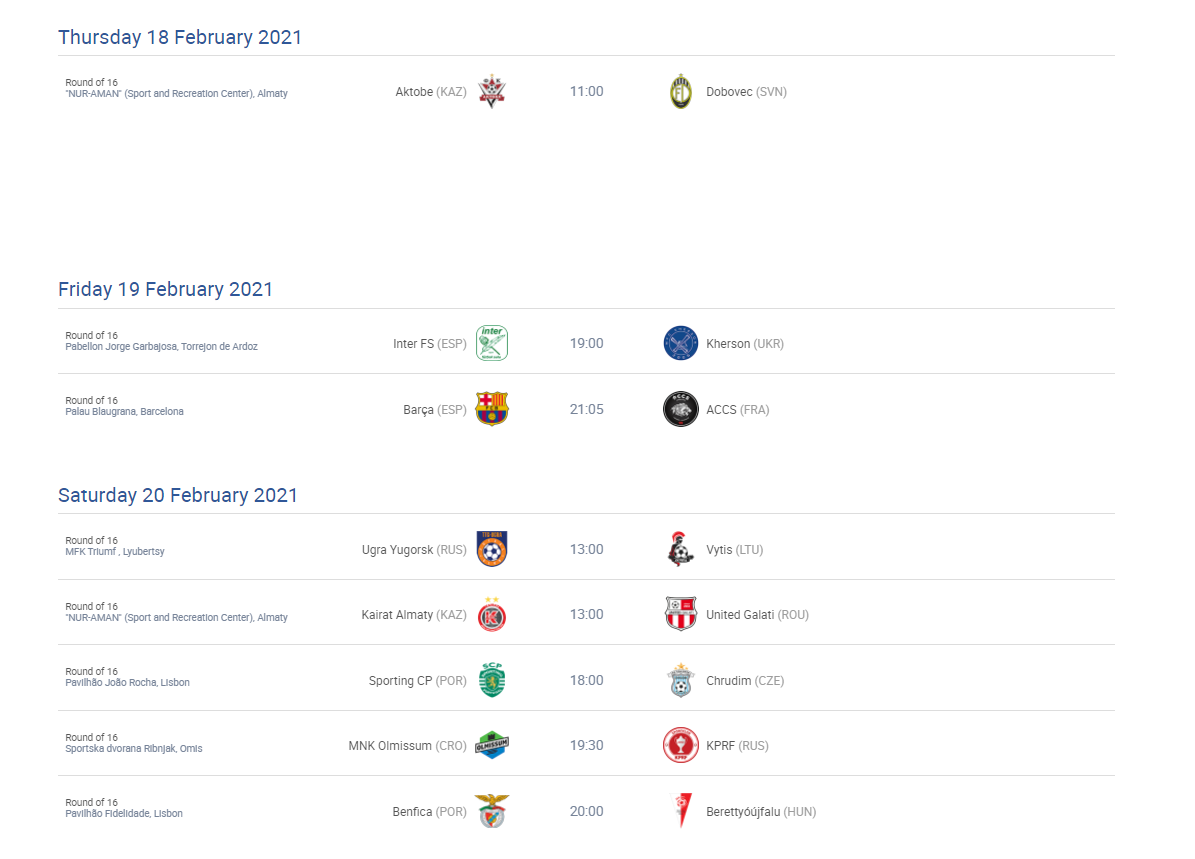Viewport: 1195px width, 859px height.
Task: Click the Berettyóújfalu team name
Action: point(743,812)
